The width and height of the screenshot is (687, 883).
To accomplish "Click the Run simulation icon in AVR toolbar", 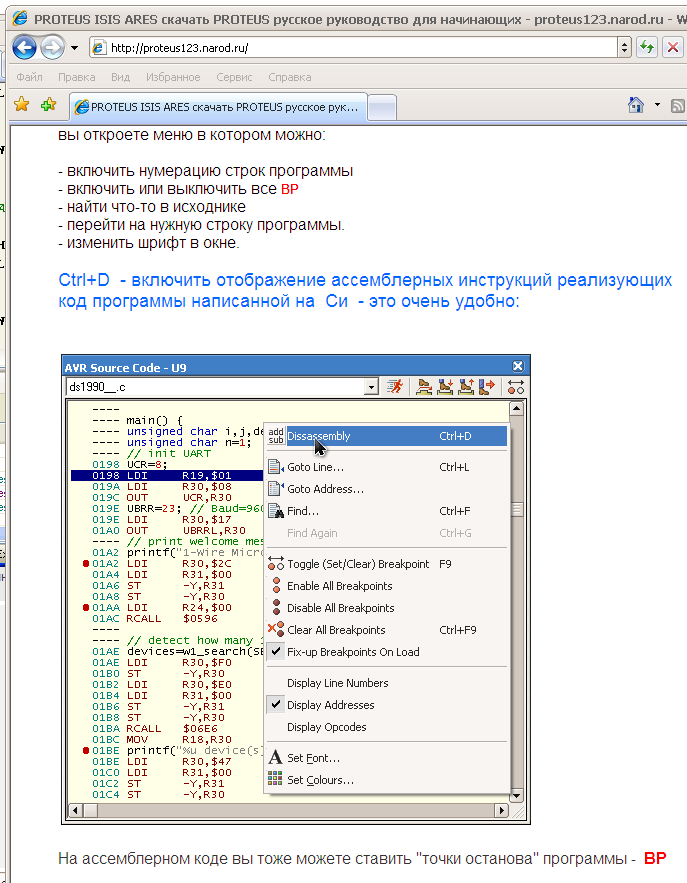I will point(397,386).
